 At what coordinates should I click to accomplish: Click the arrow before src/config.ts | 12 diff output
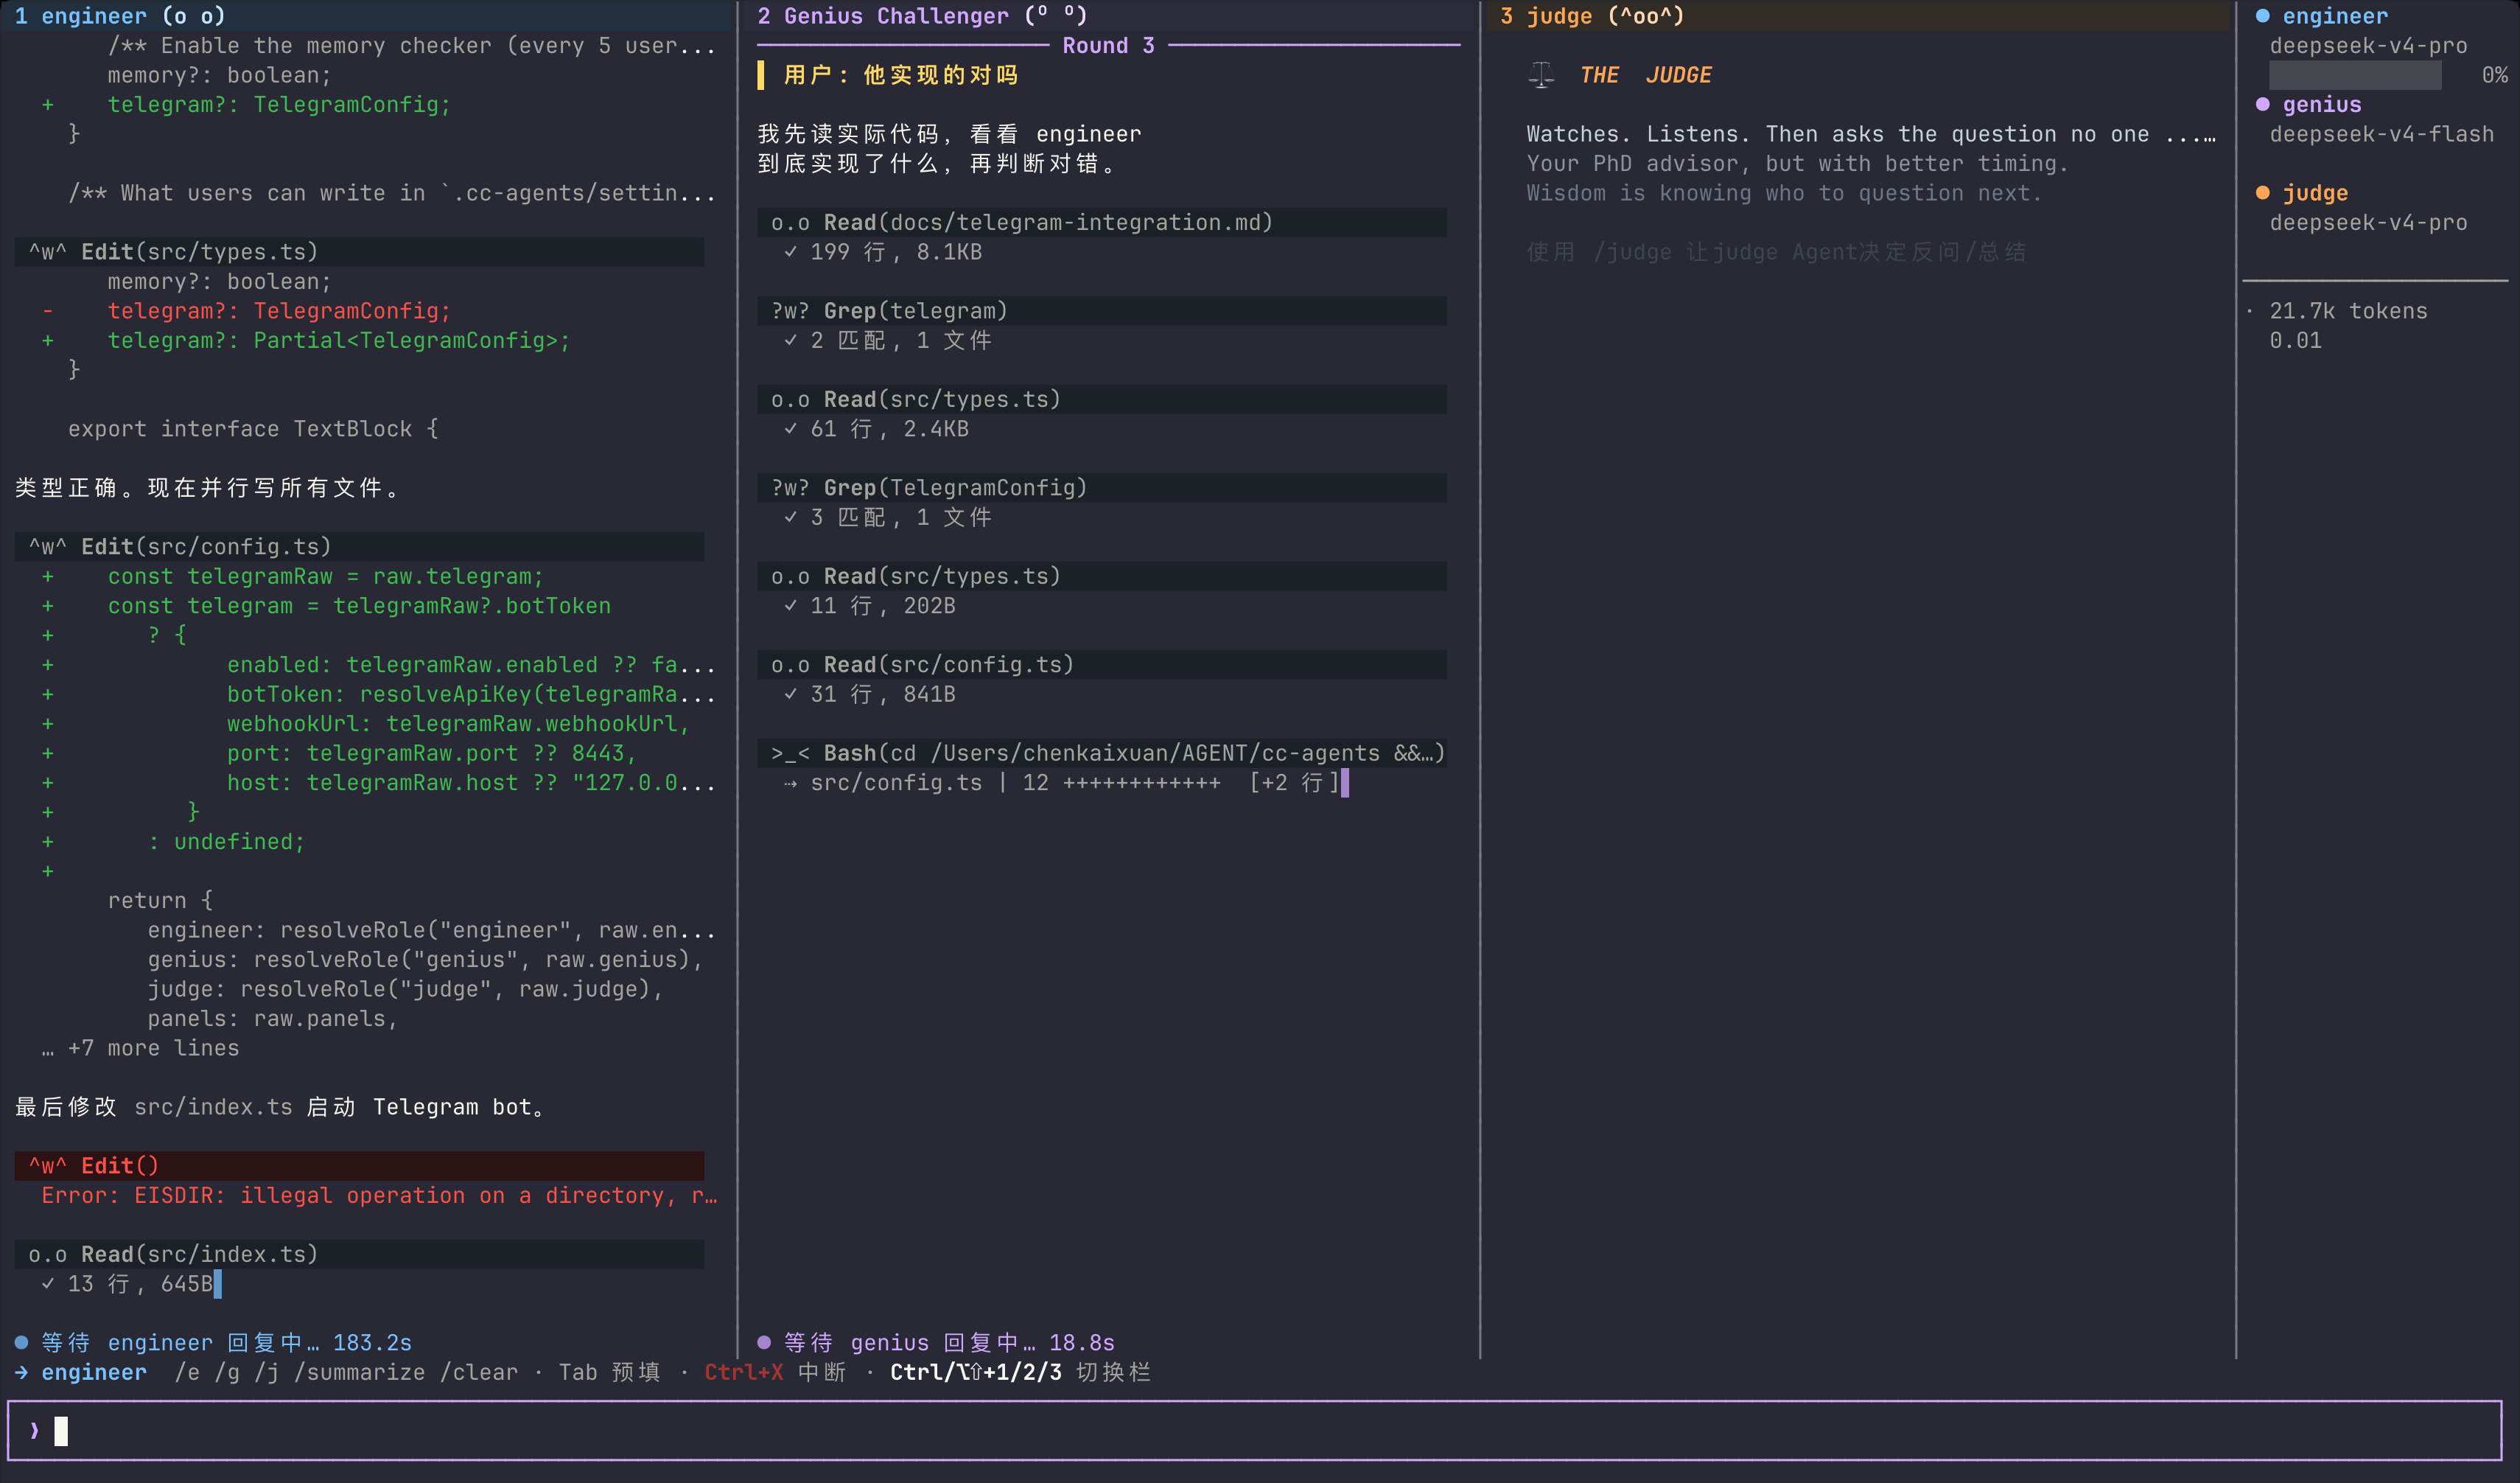pos(790,783)
